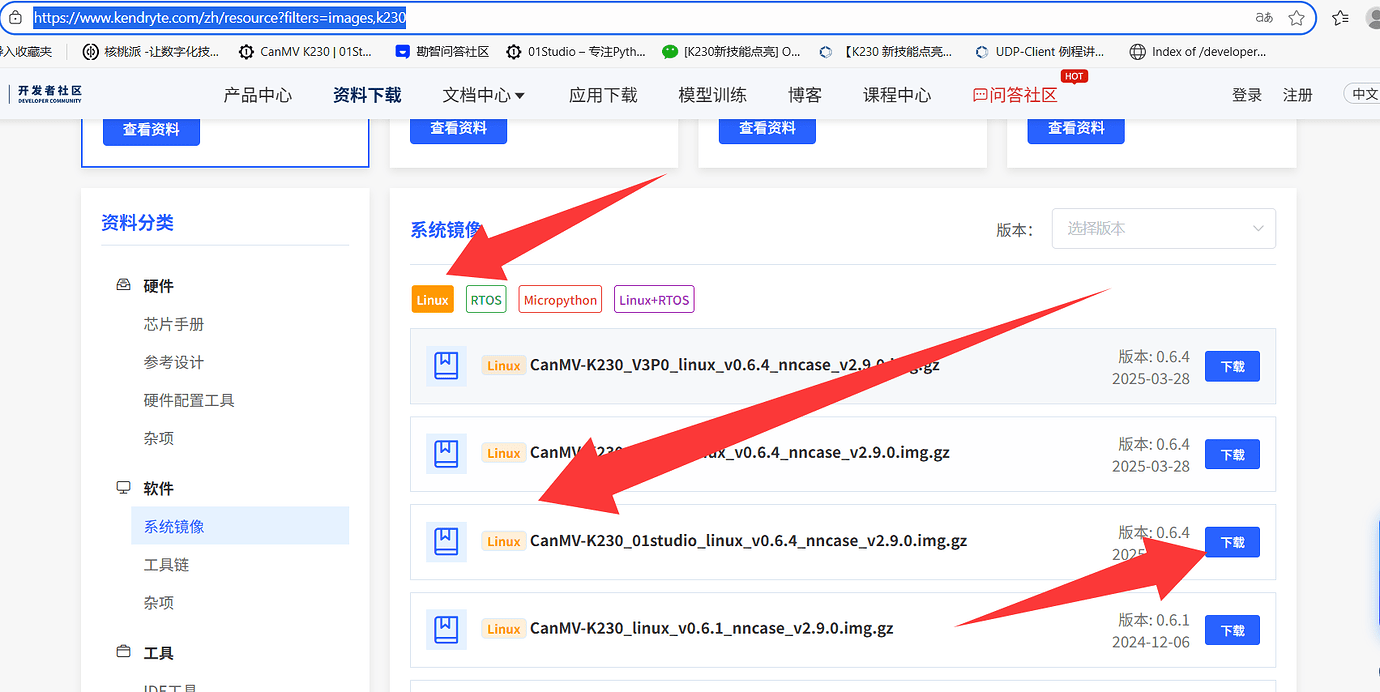Switch to the 模型训练 section
Viewport: 1380px width, 692px height.
tap(712, 94)
